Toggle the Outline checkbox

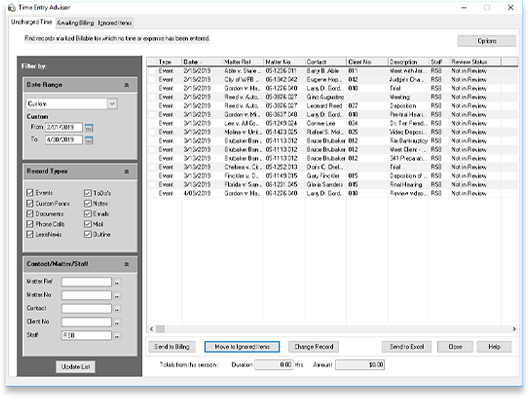point(88,234)
